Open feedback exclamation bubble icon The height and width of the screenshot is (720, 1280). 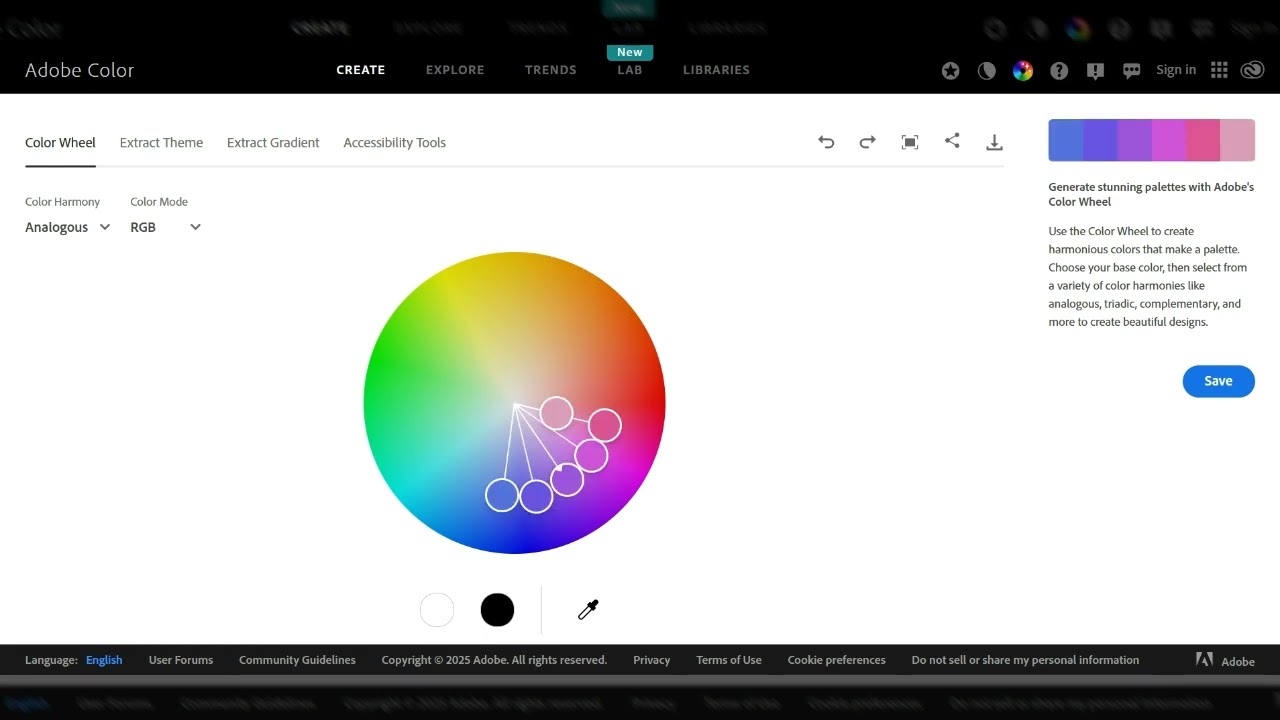coord(1095,70)
